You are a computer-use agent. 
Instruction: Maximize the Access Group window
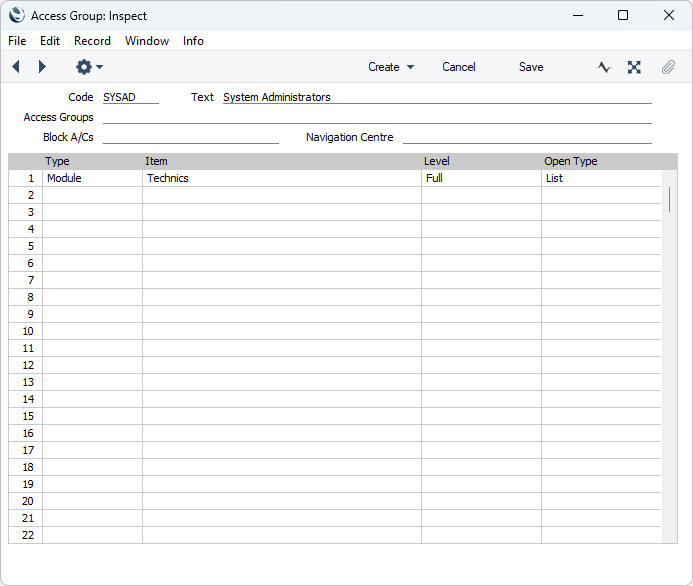623,15
